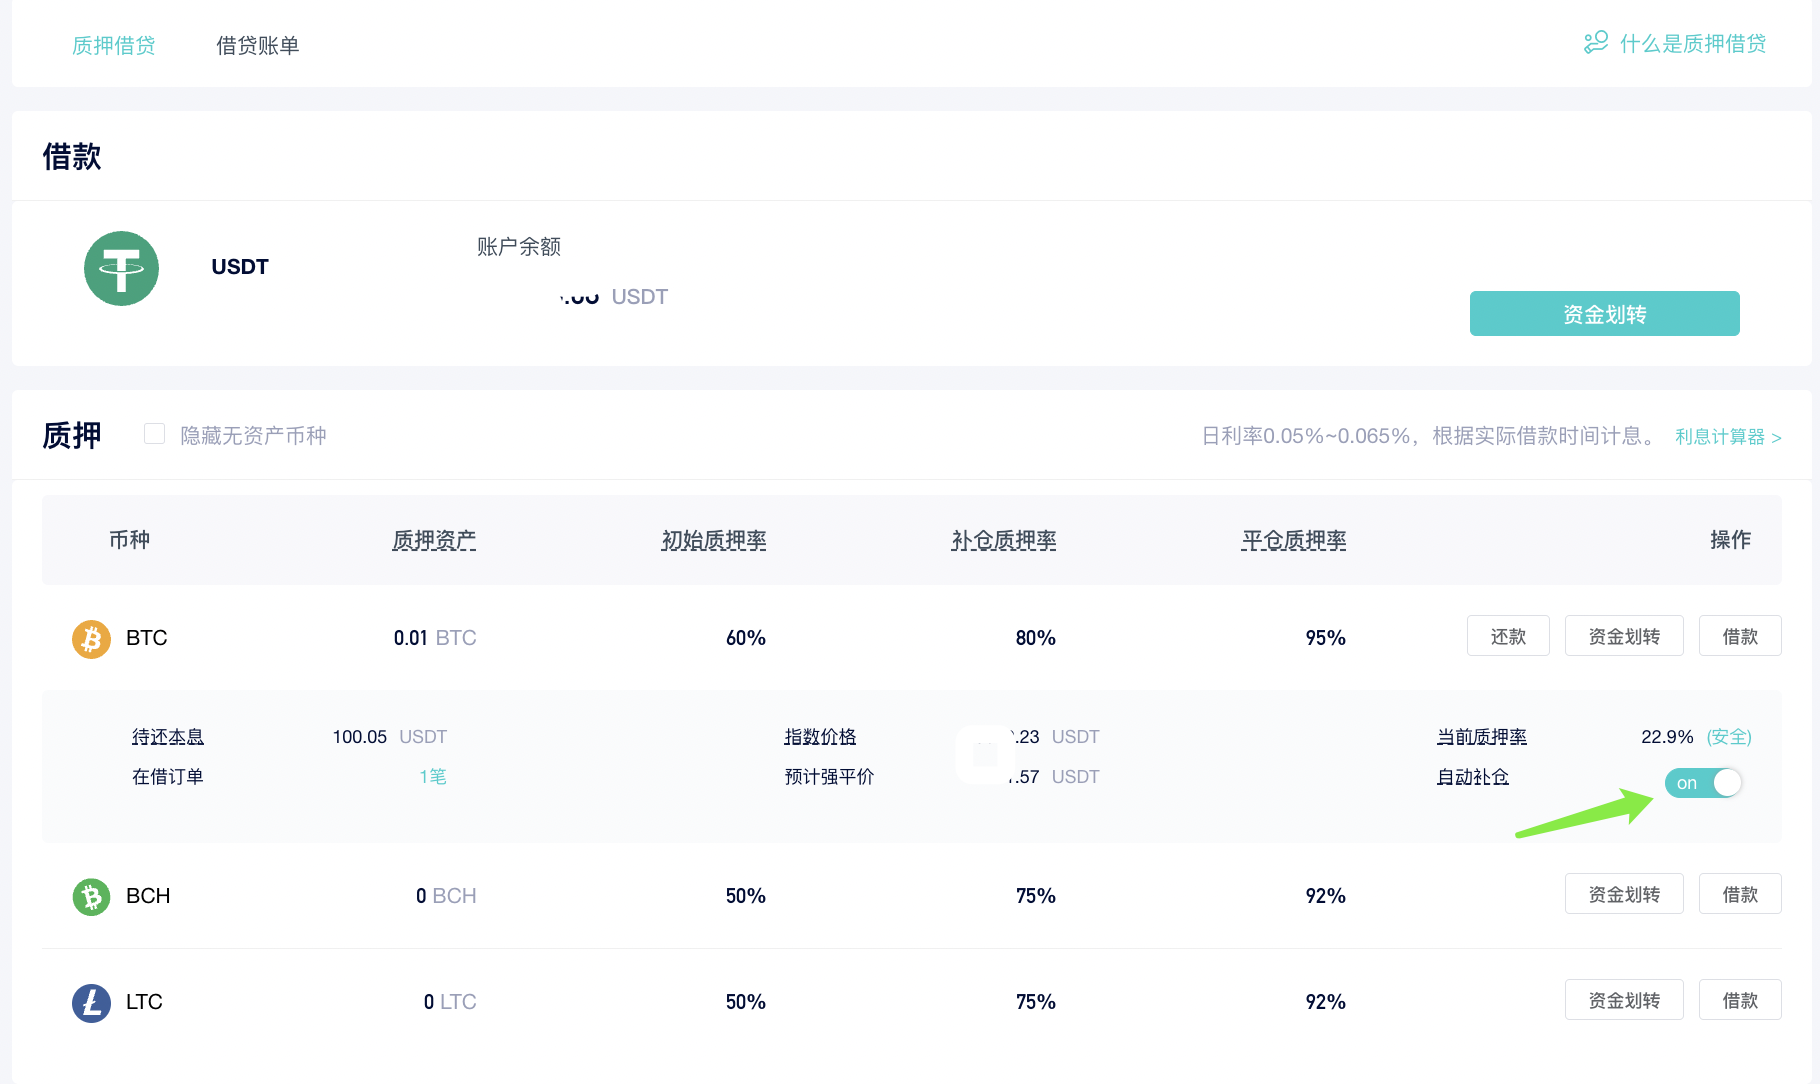Click 还款 button in BTC row
This screenshot has height=1084, width=1820.
[x=1508, y=636]
